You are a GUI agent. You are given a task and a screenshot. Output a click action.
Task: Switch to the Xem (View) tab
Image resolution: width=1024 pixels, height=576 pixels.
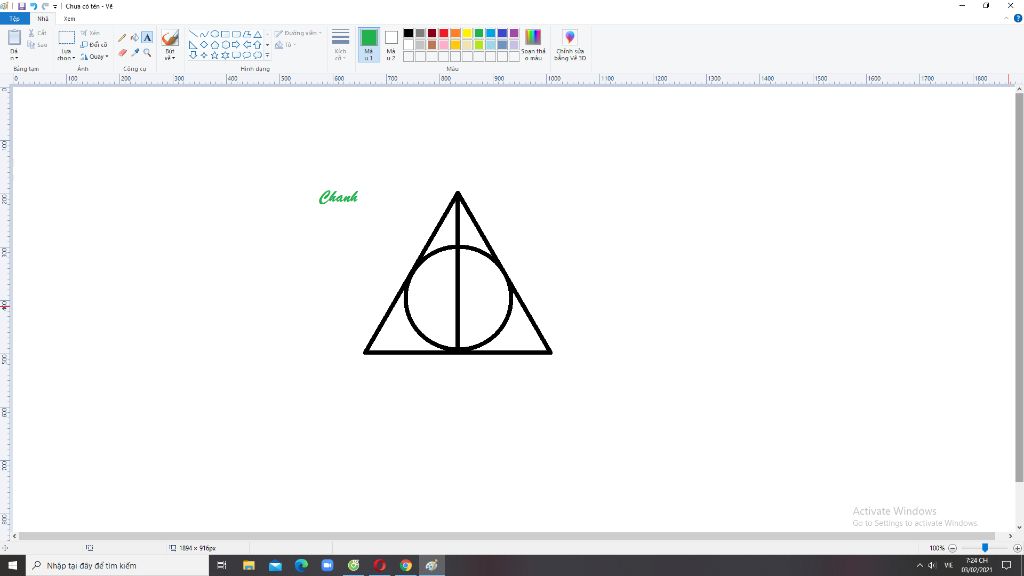(69, 18)
